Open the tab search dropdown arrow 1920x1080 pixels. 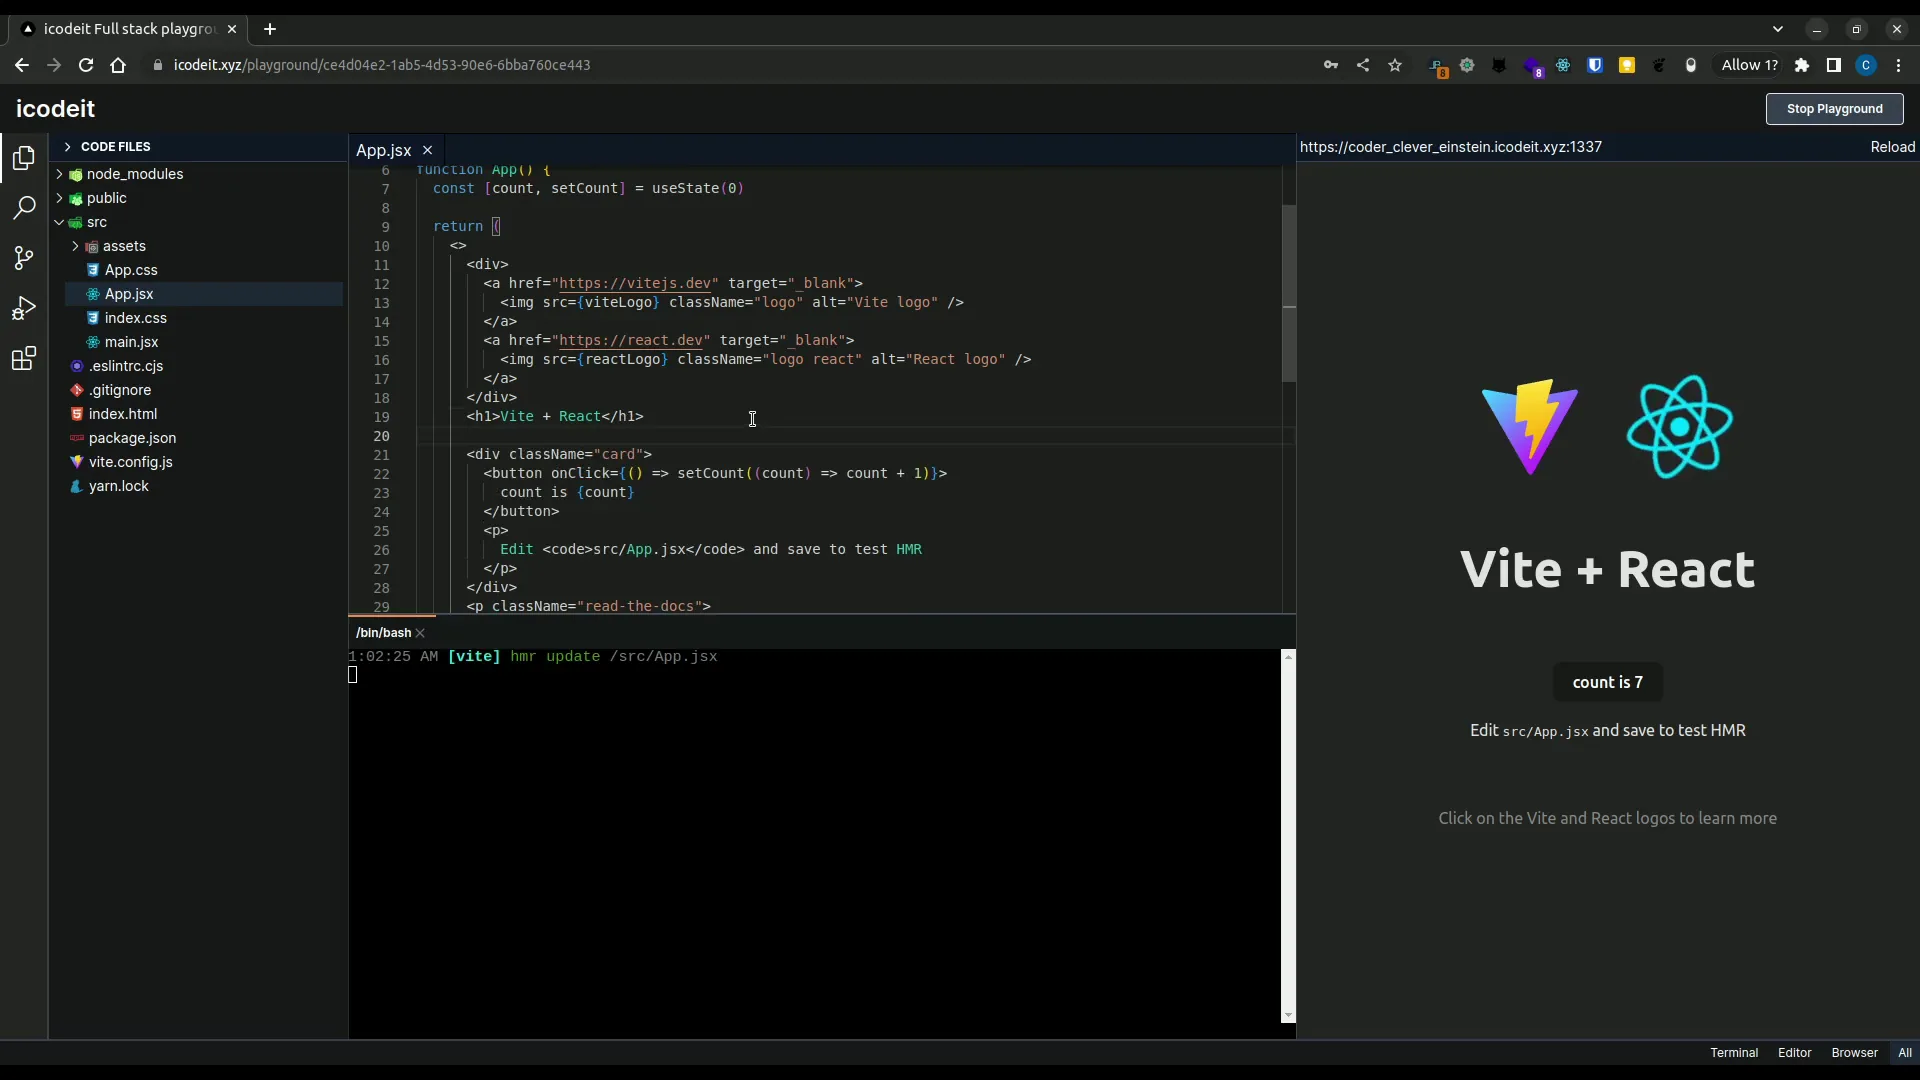pyautogui.click(x=1778, y=29)
